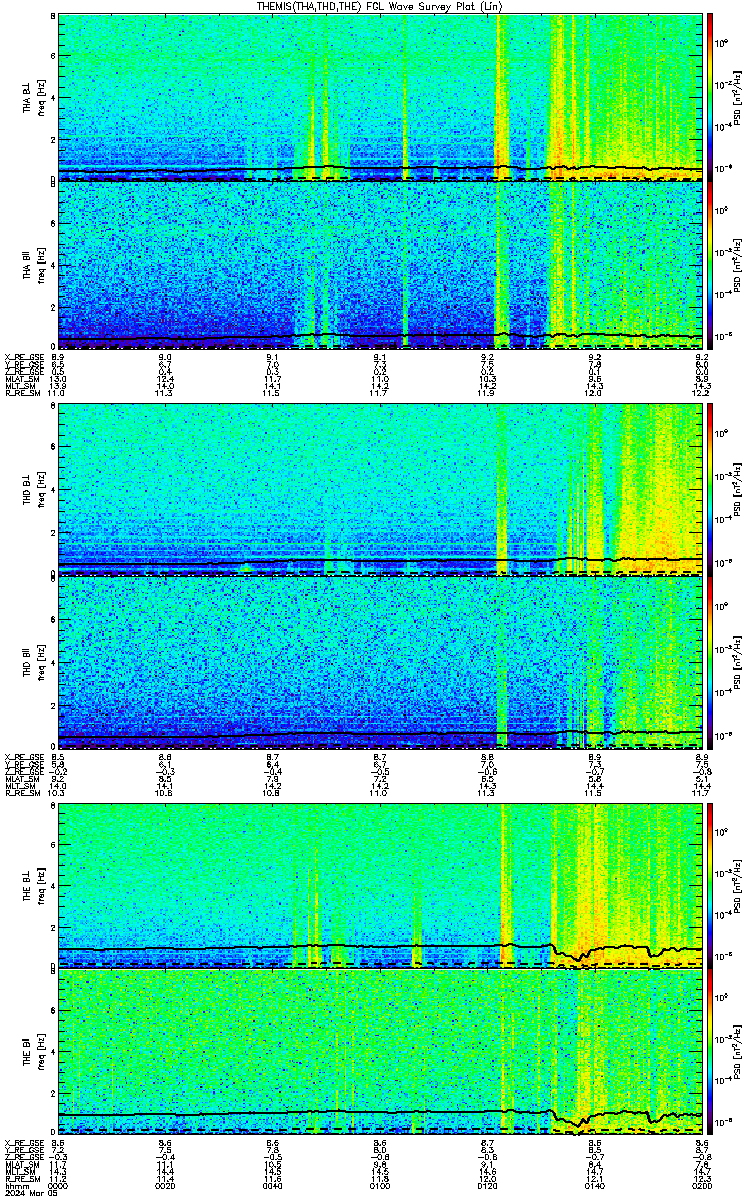
Task: Click the 0100 time tick label
Action: click(379, 1186)
